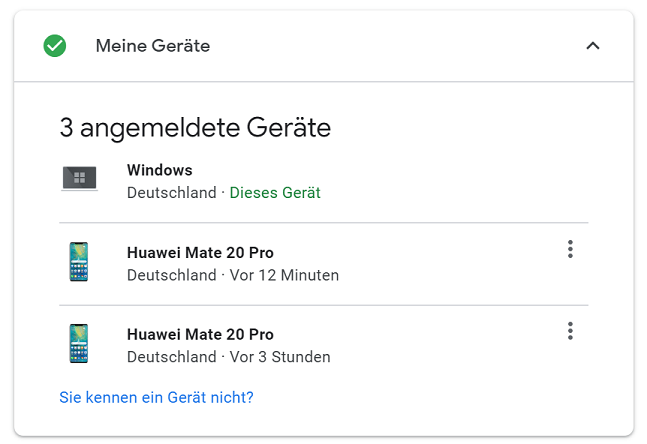Collapse the Meine Geräte section chevron
647x444 pixels.
coord(593,46)
